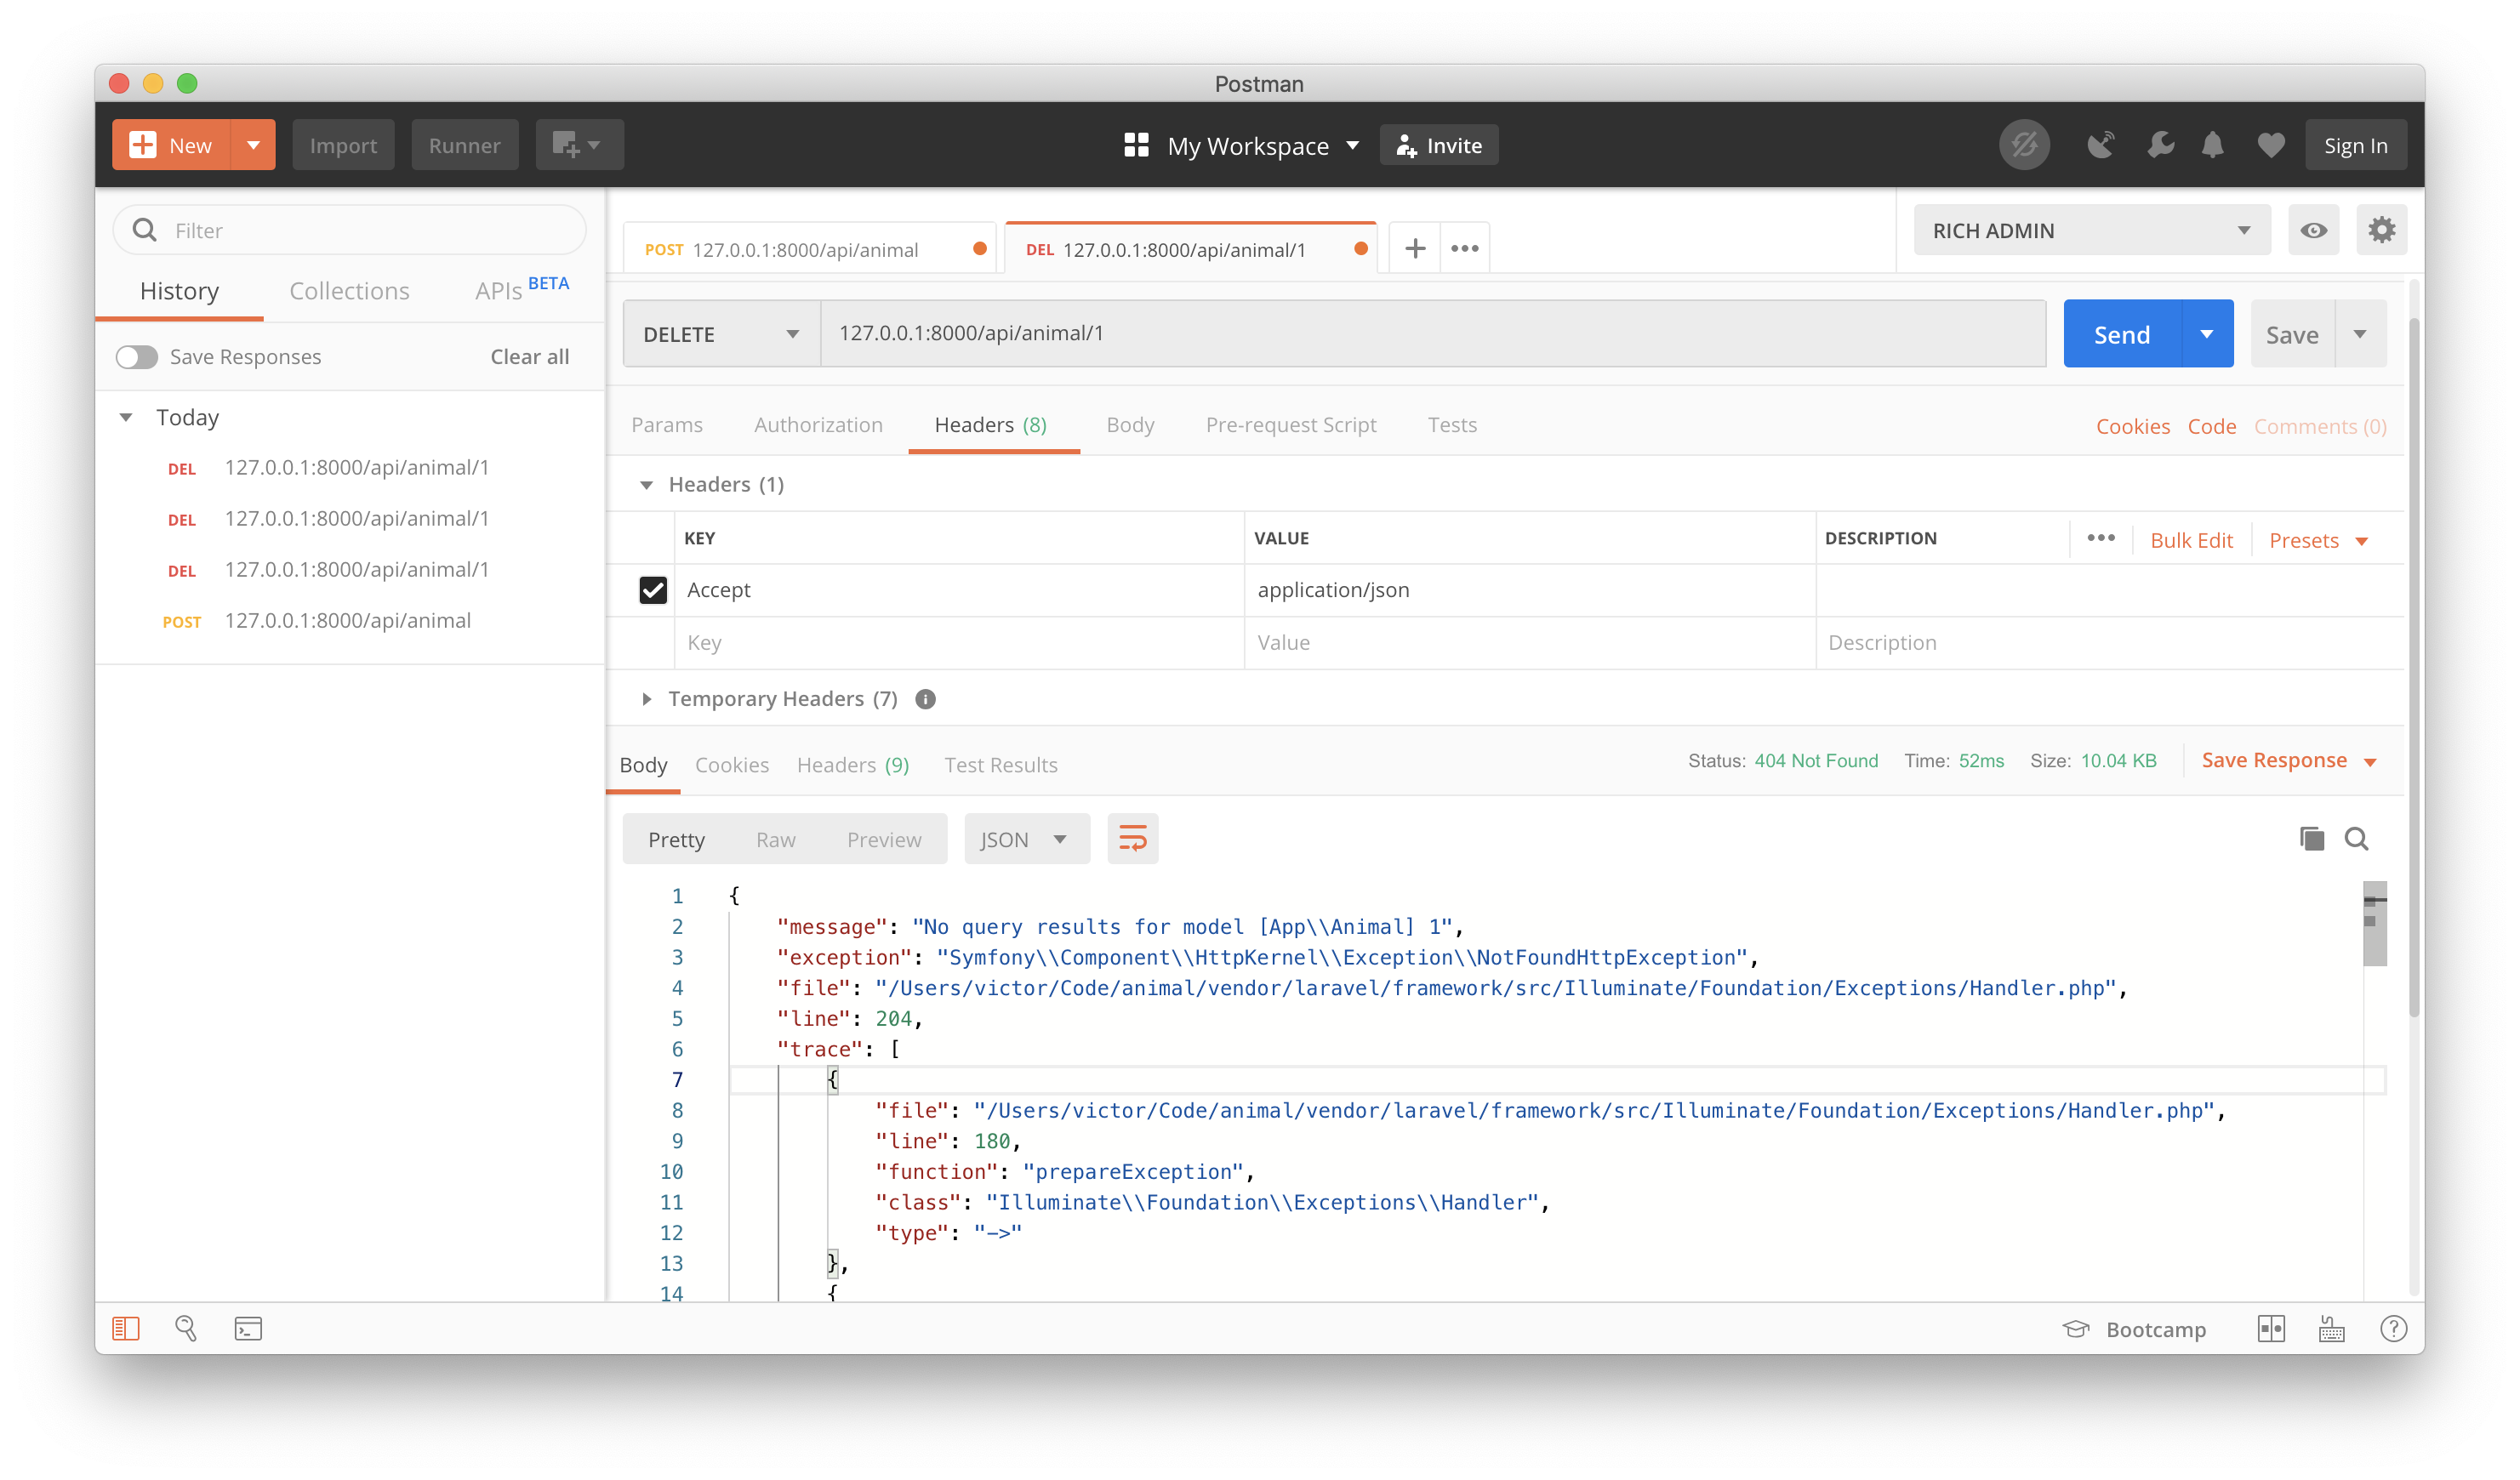Open the Authorization request tab
Image resolution: width=2520 pixels, height=1480 pixels.
(x=818, y=425)
